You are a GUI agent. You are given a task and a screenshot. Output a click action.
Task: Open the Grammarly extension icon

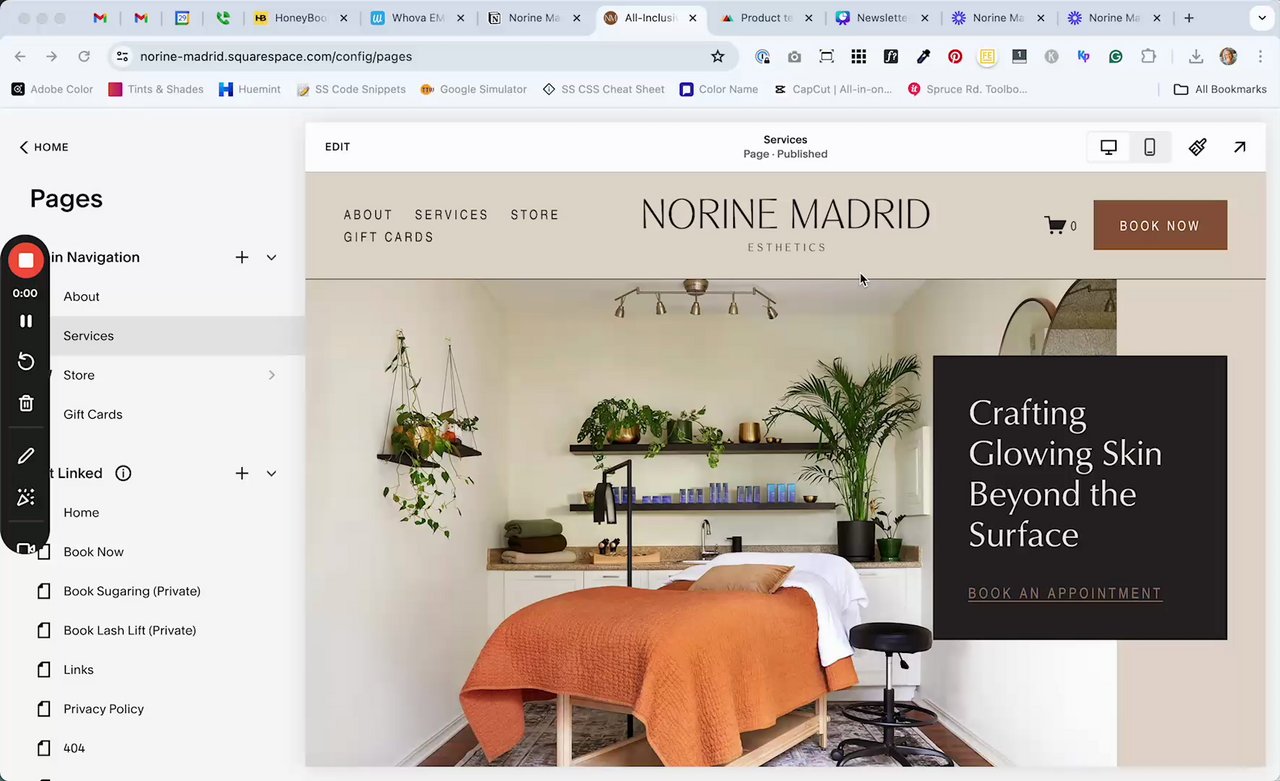tap(1115, 57)
